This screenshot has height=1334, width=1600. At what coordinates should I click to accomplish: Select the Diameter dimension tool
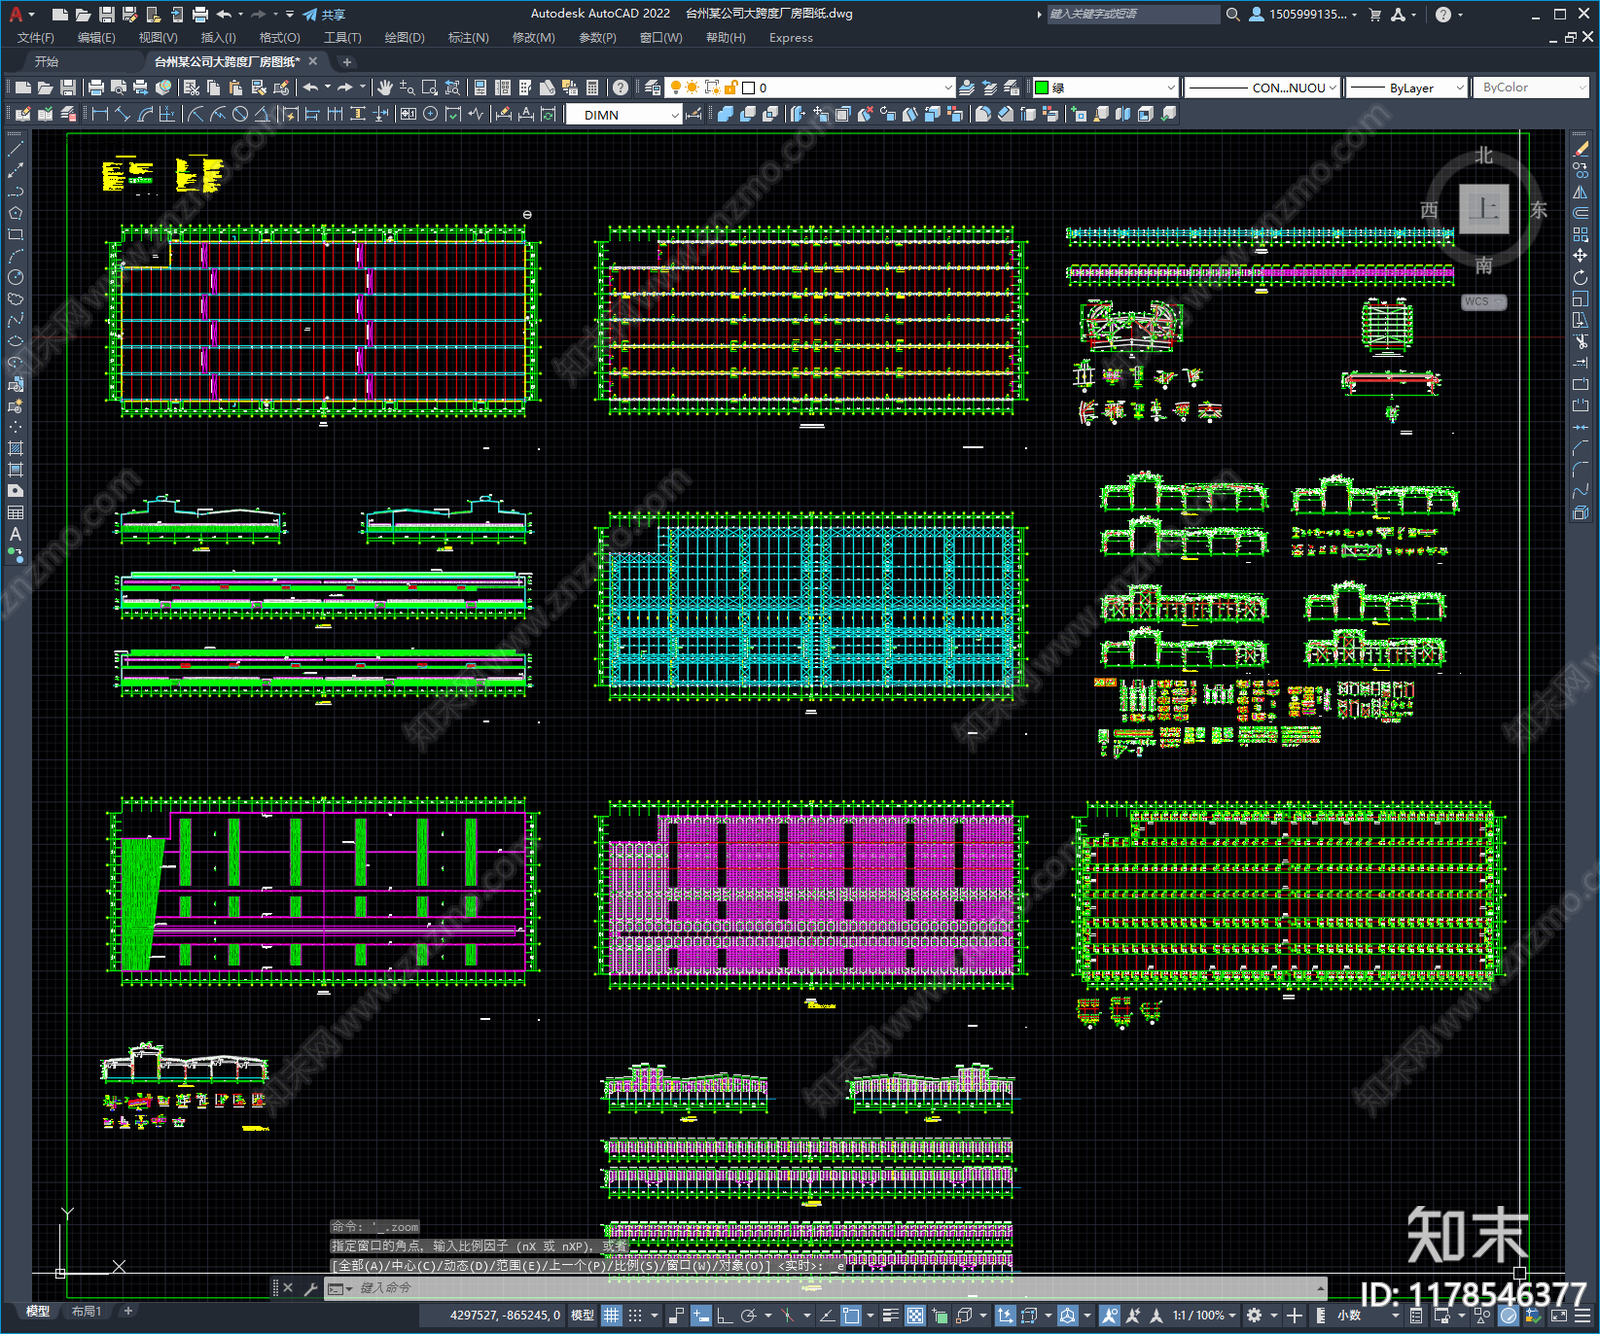(x=240, y=114)
